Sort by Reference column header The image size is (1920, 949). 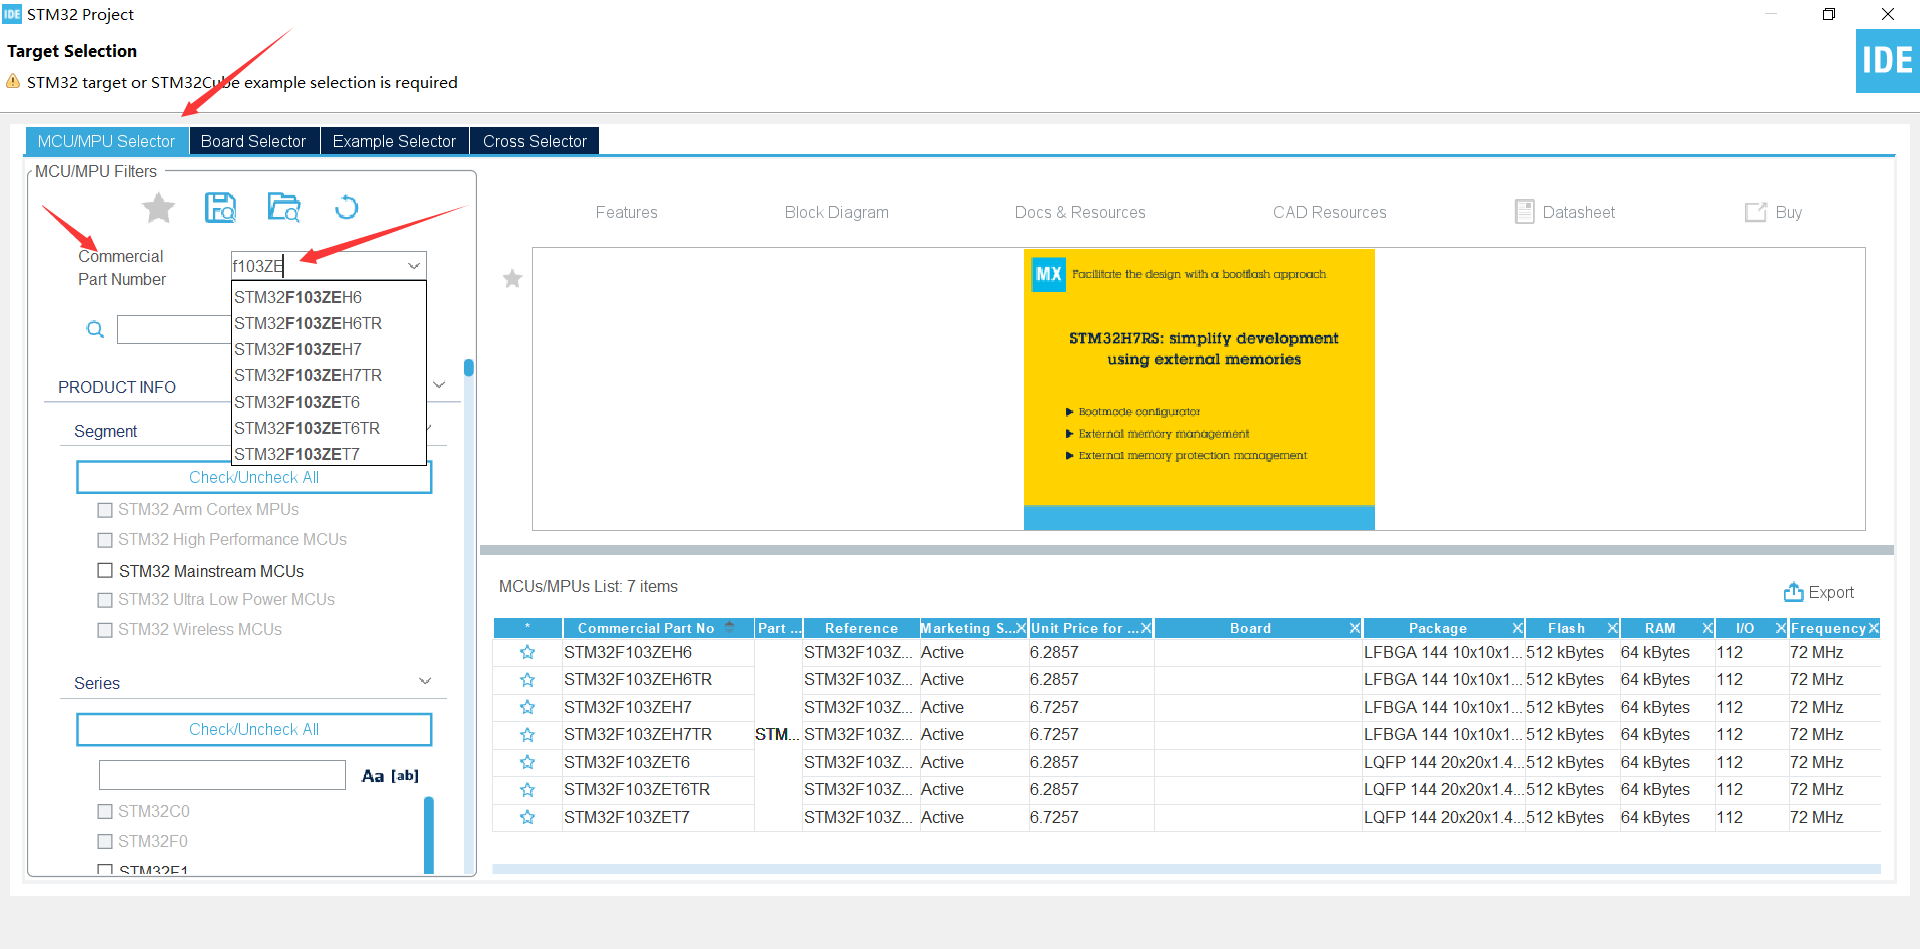click(861, 628)
